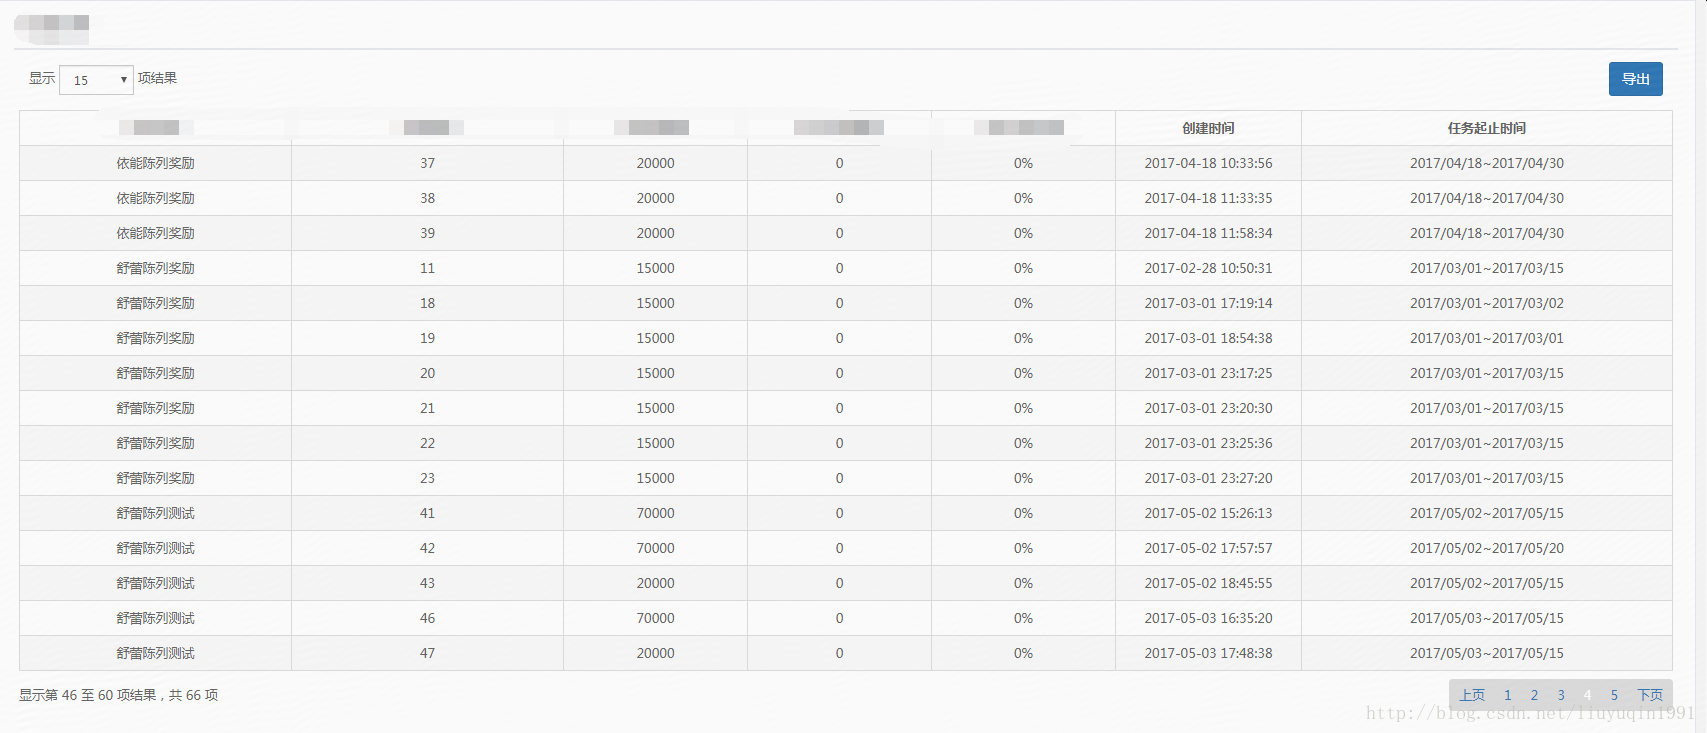Click the 下页 next page link
This screenshot has width=1707, height=733.
tap(1650, 695)
